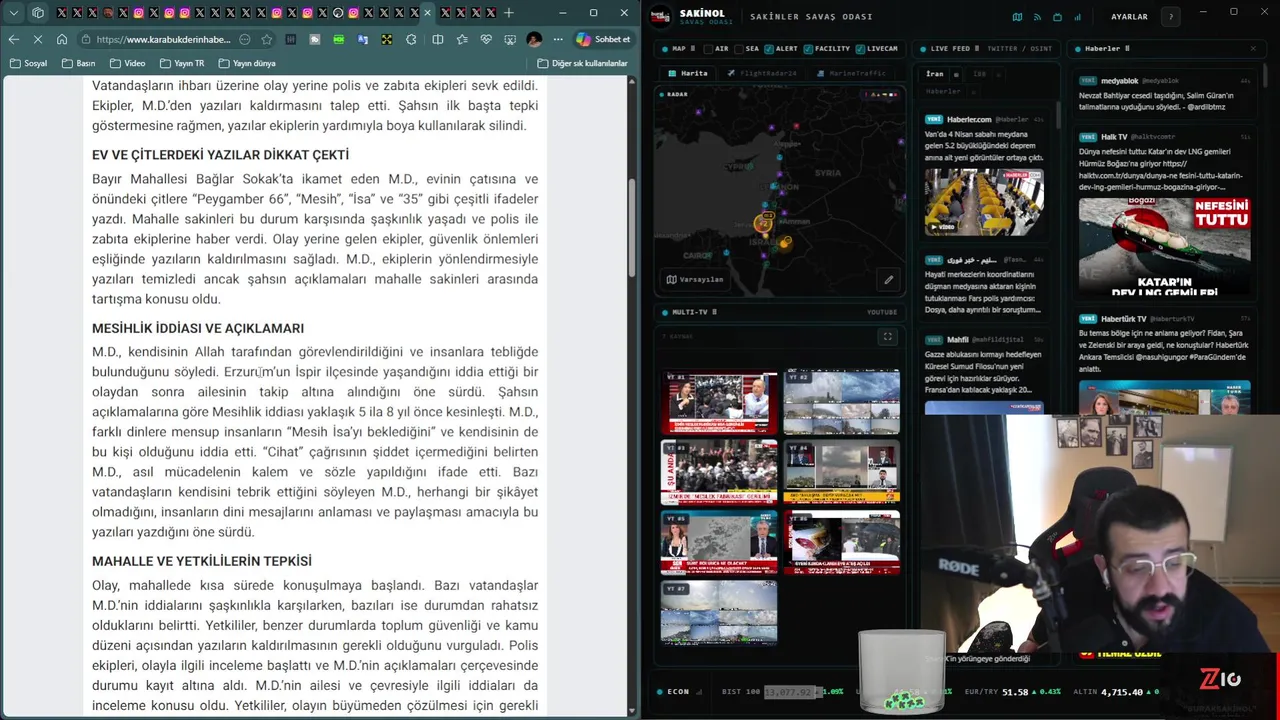Viewport: 1280px width, 720px height.
Task: Click the live feed column scrollbar
Action: point(1057,115)
